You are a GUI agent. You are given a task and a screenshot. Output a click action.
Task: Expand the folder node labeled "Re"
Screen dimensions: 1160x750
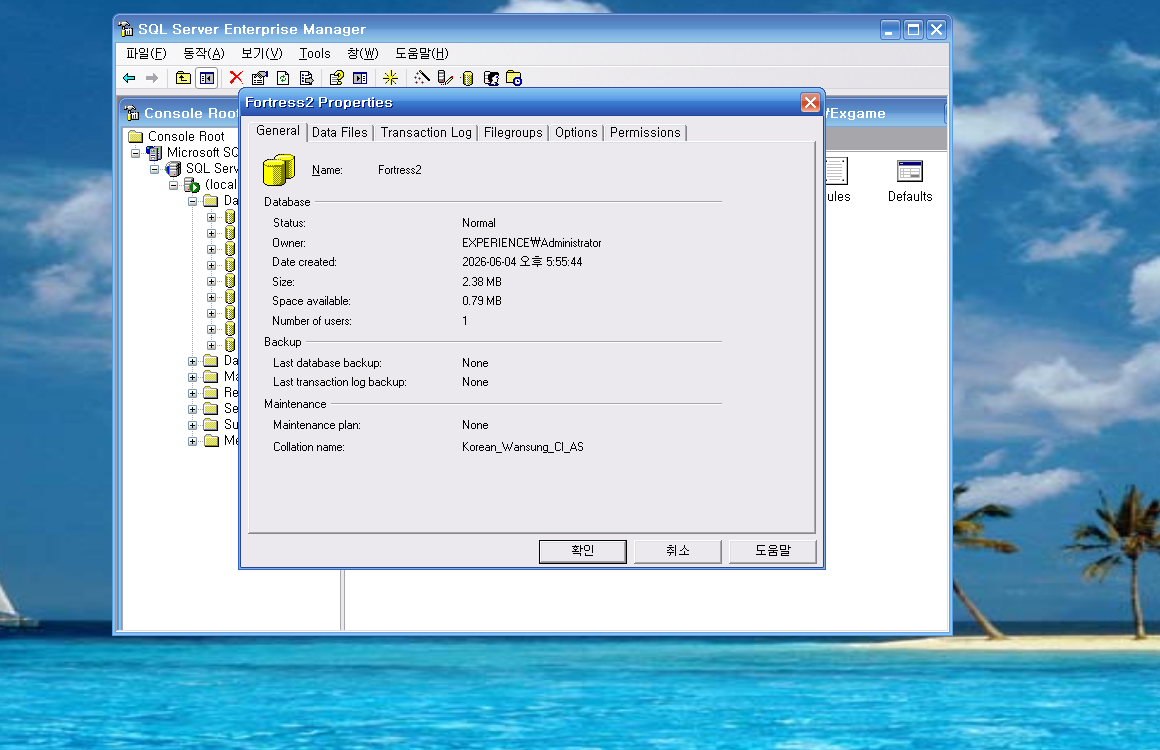pos(192,393)
